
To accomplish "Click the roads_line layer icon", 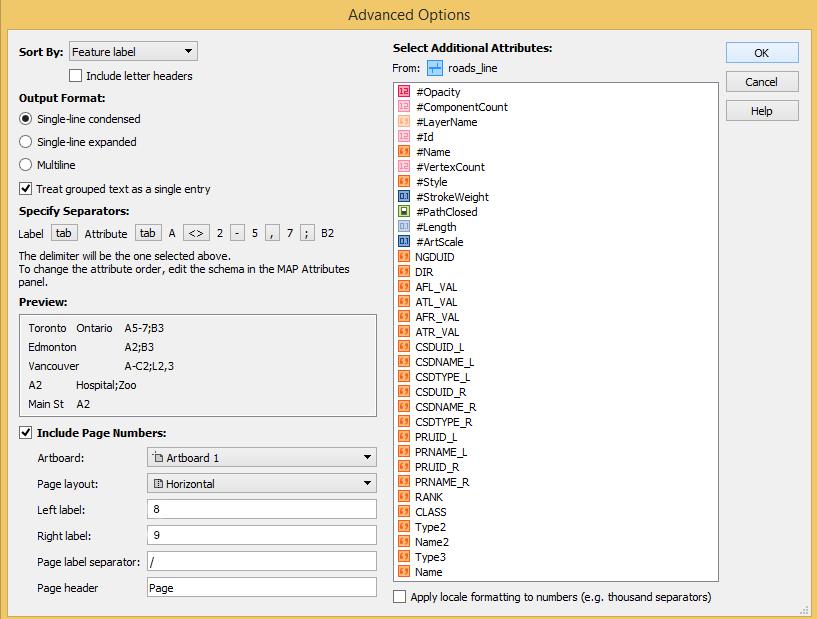I will pyautogui.click(x=435, y=68).
